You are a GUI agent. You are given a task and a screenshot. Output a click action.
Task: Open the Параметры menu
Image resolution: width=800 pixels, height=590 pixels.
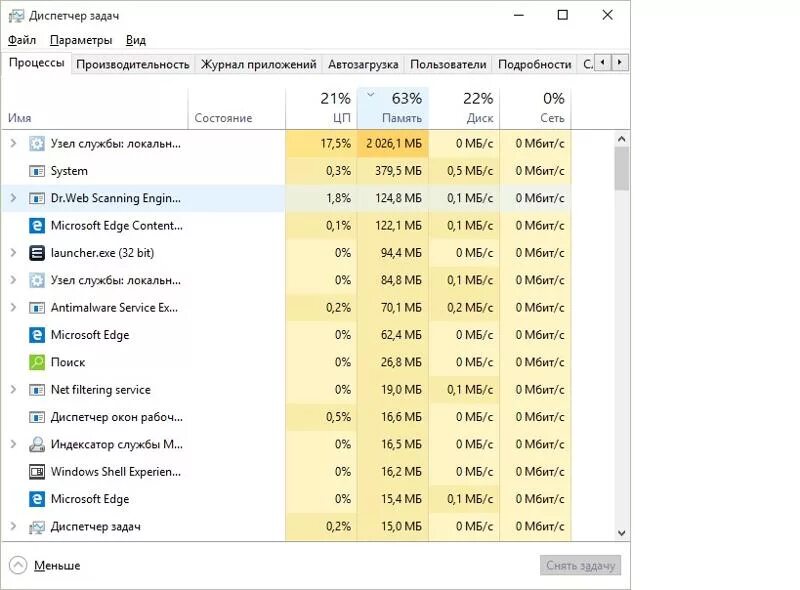coord(81,40)
